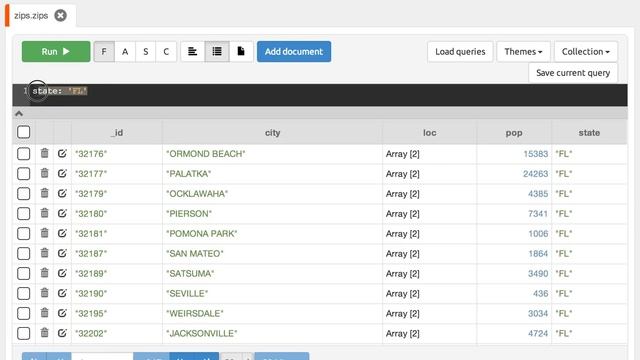640x360 pixels.
Task: Switch to table list view icon
Action: [217, 51]
